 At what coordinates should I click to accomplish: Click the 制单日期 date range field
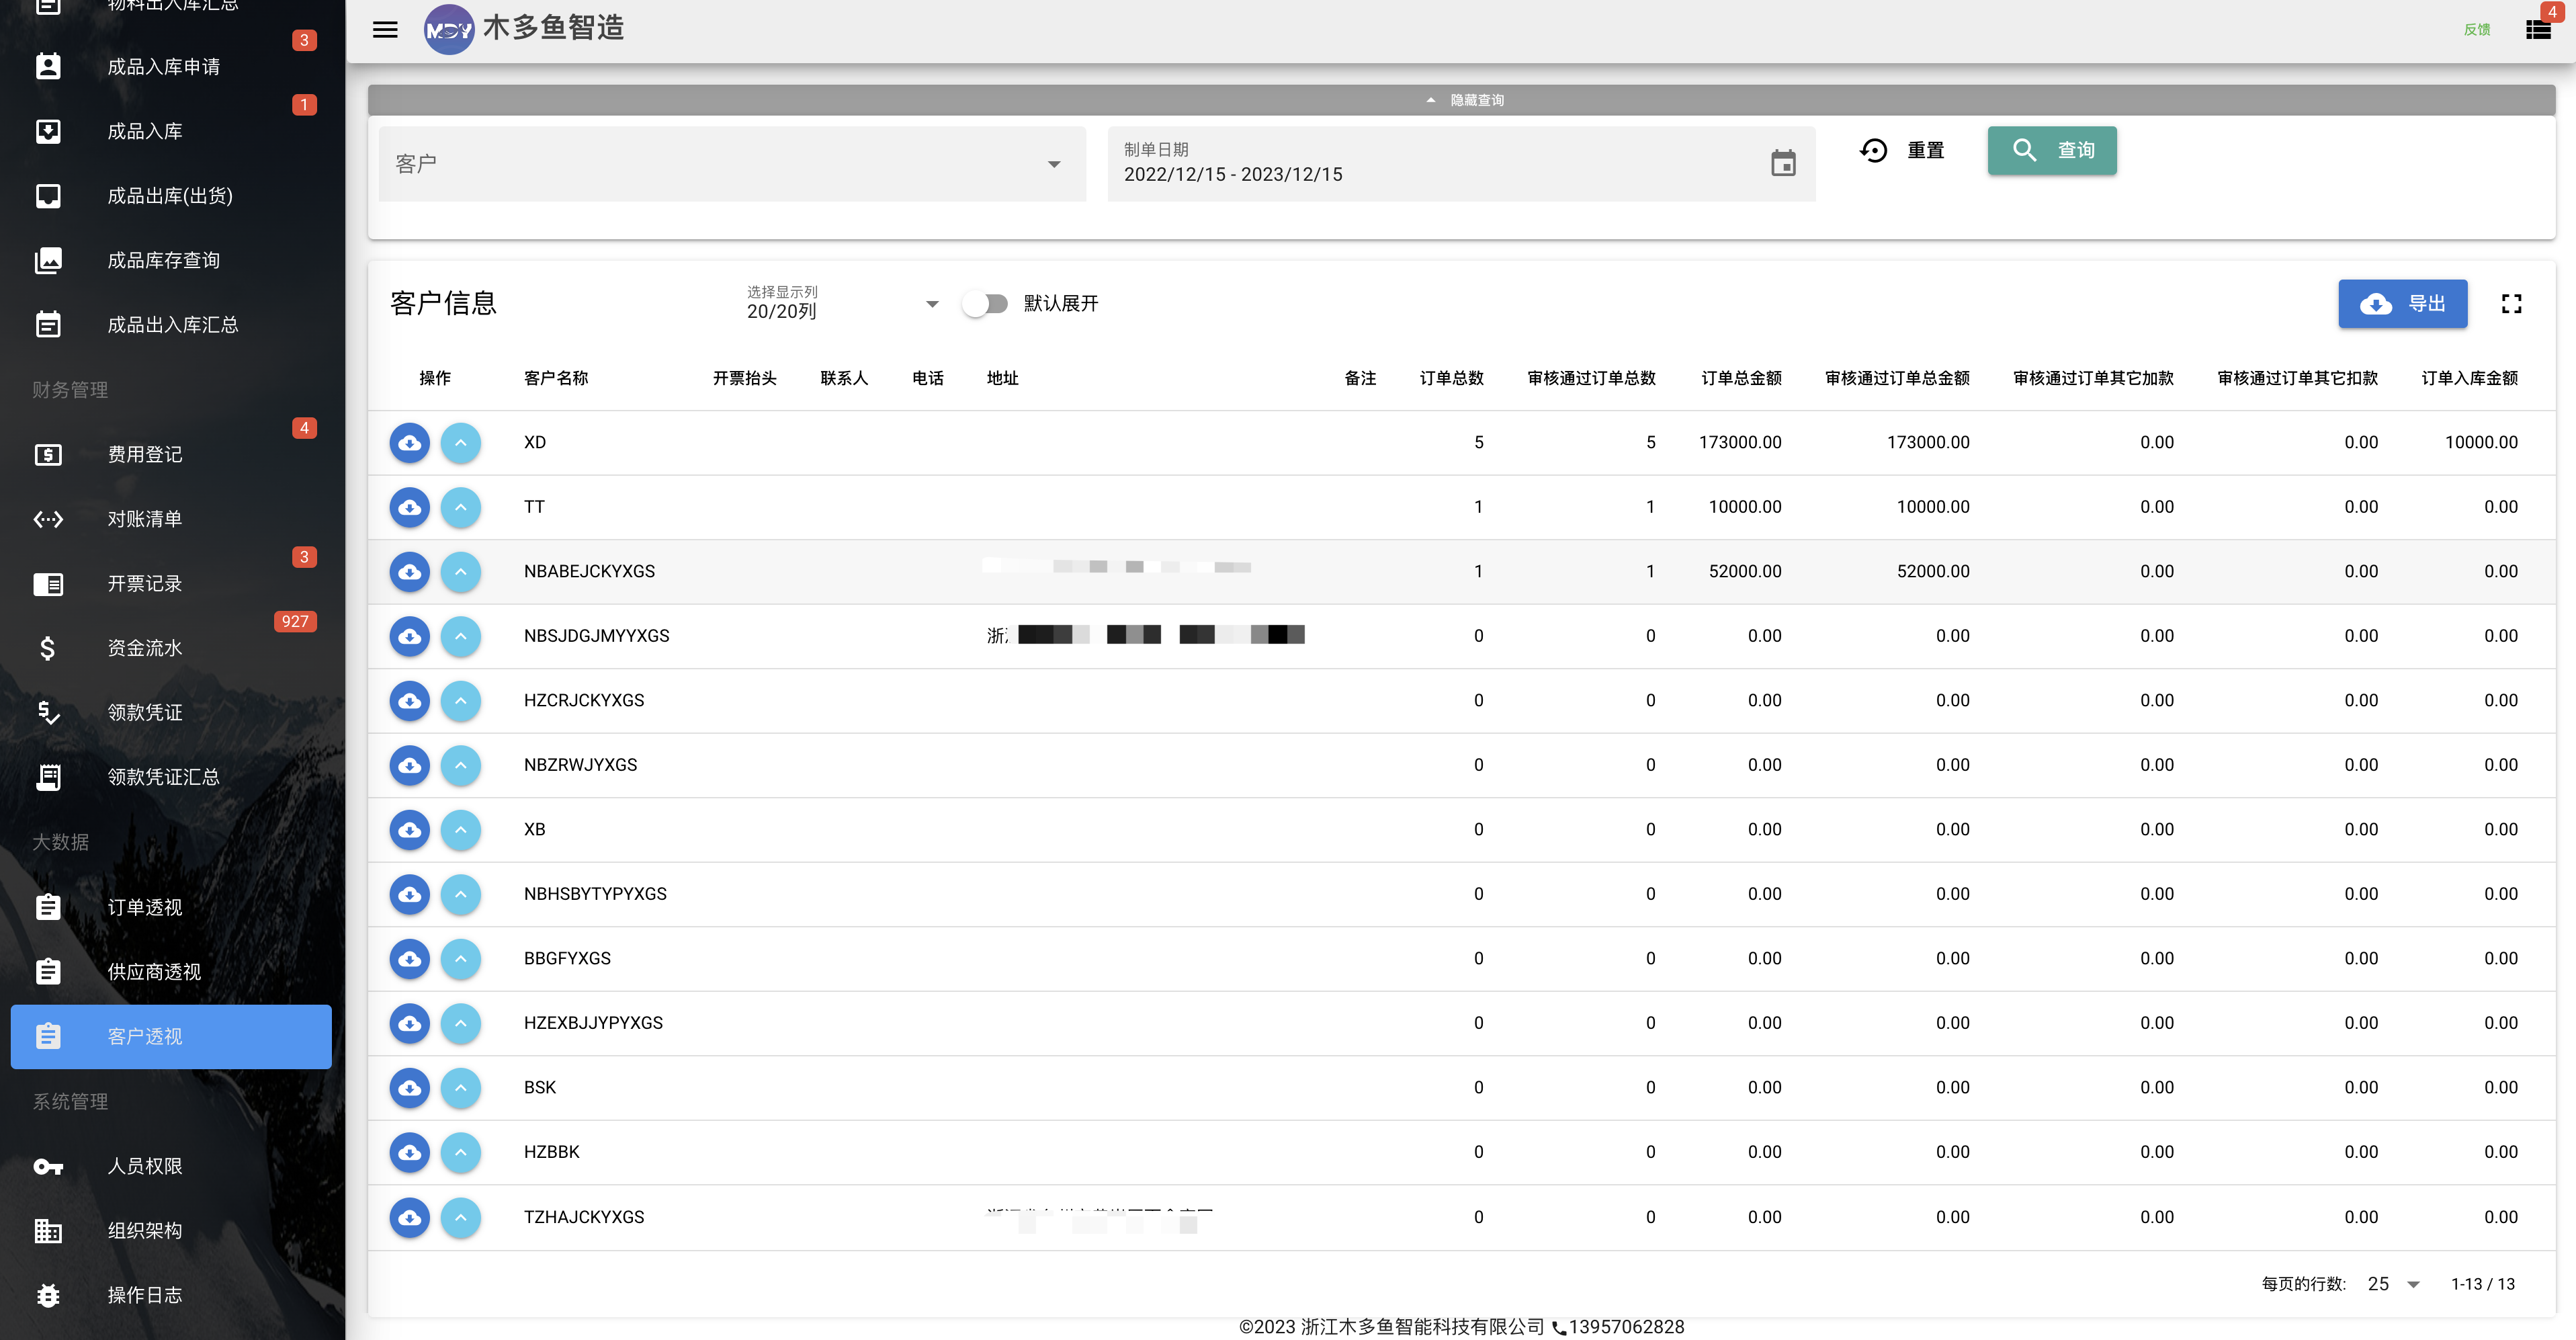point(1461,163)
